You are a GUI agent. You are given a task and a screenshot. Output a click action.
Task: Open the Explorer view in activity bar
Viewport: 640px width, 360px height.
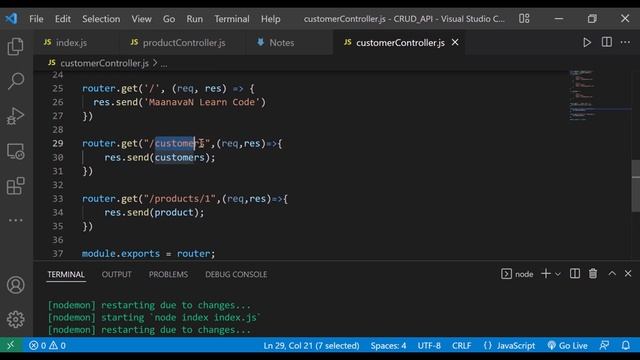[x=16, y=46]
